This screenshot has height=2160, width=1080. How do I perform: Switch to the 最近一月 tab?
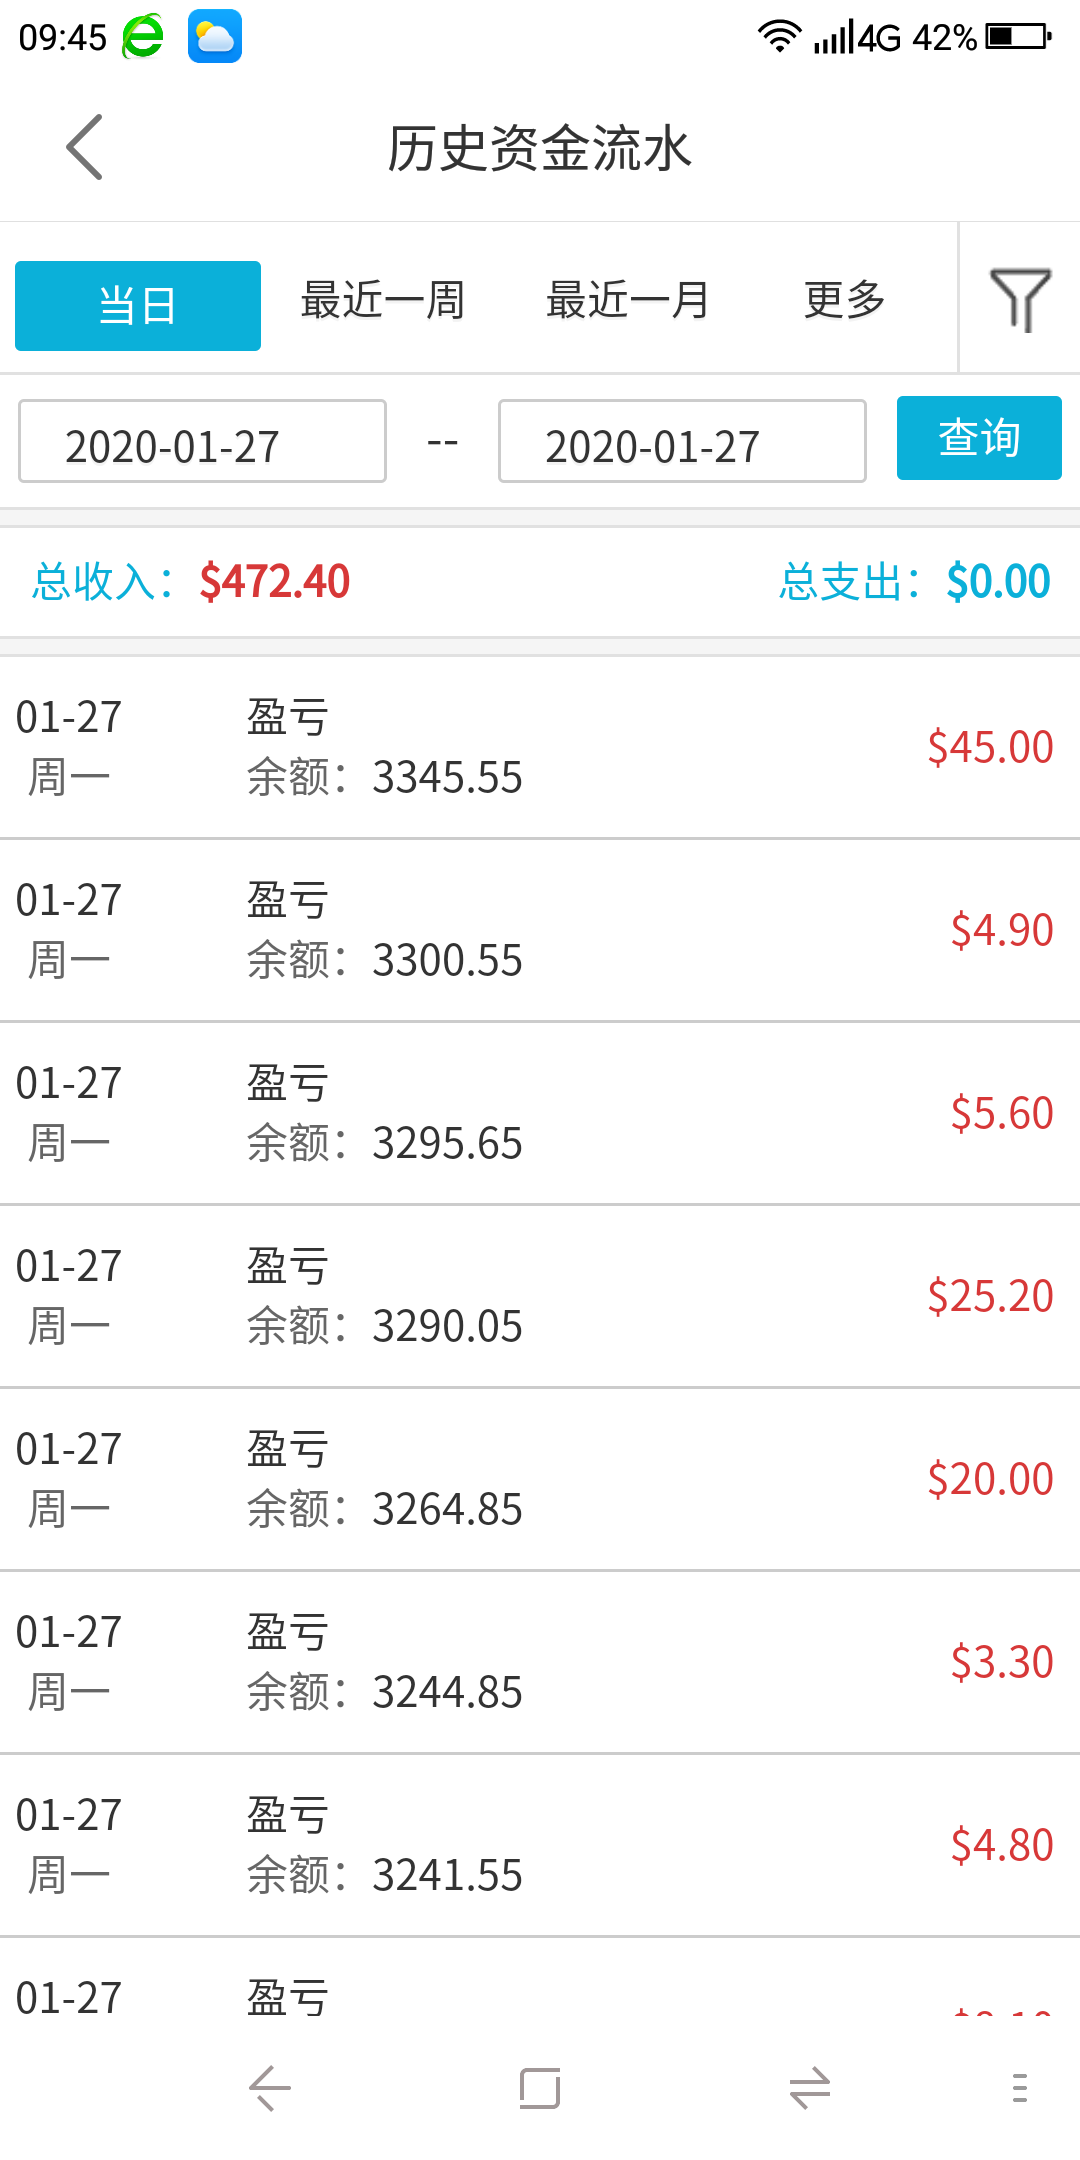(628, 300)
